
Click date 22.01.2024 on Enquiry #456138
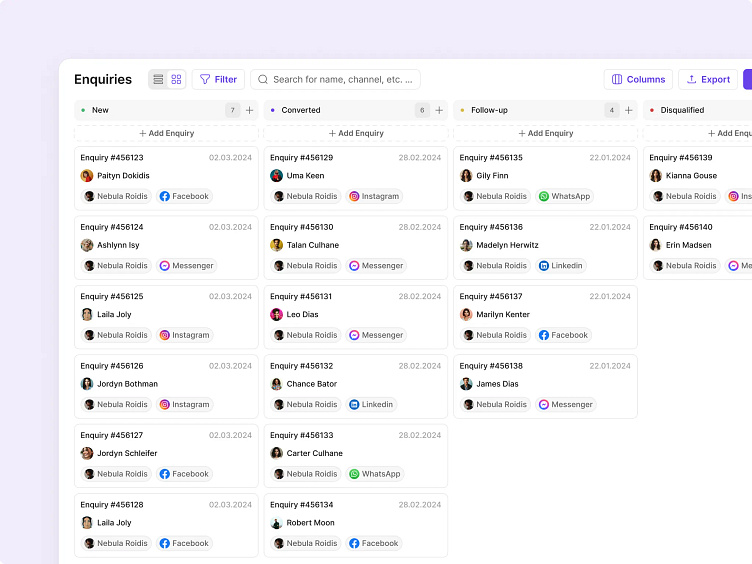point(610,366)
